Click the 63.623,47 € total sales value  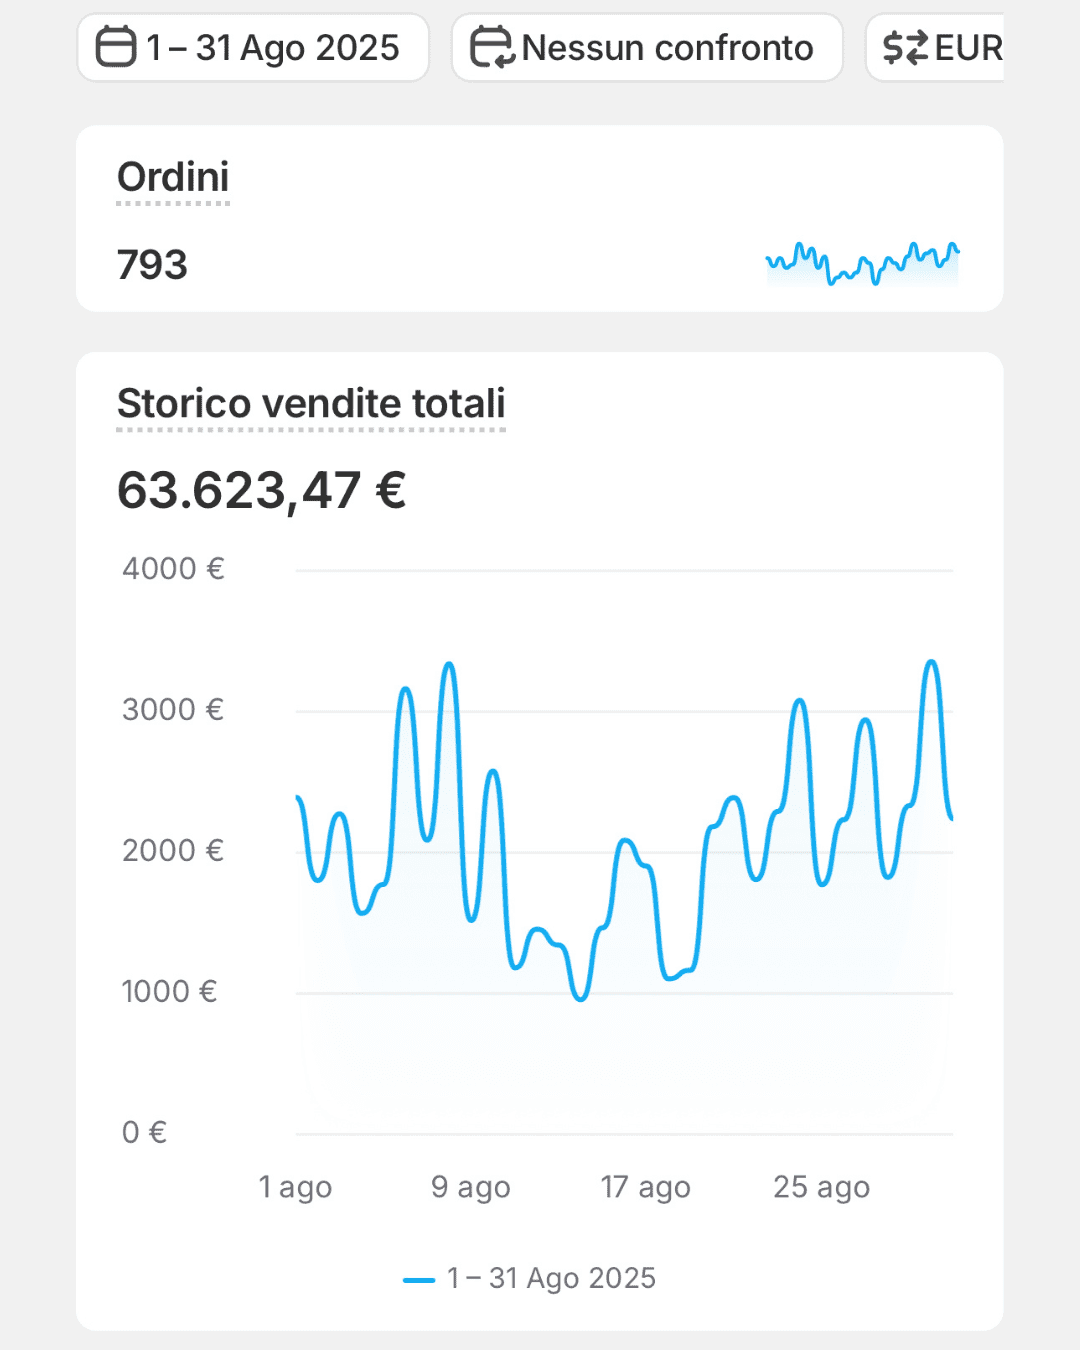pyautogui.click(x=262, y=491)
